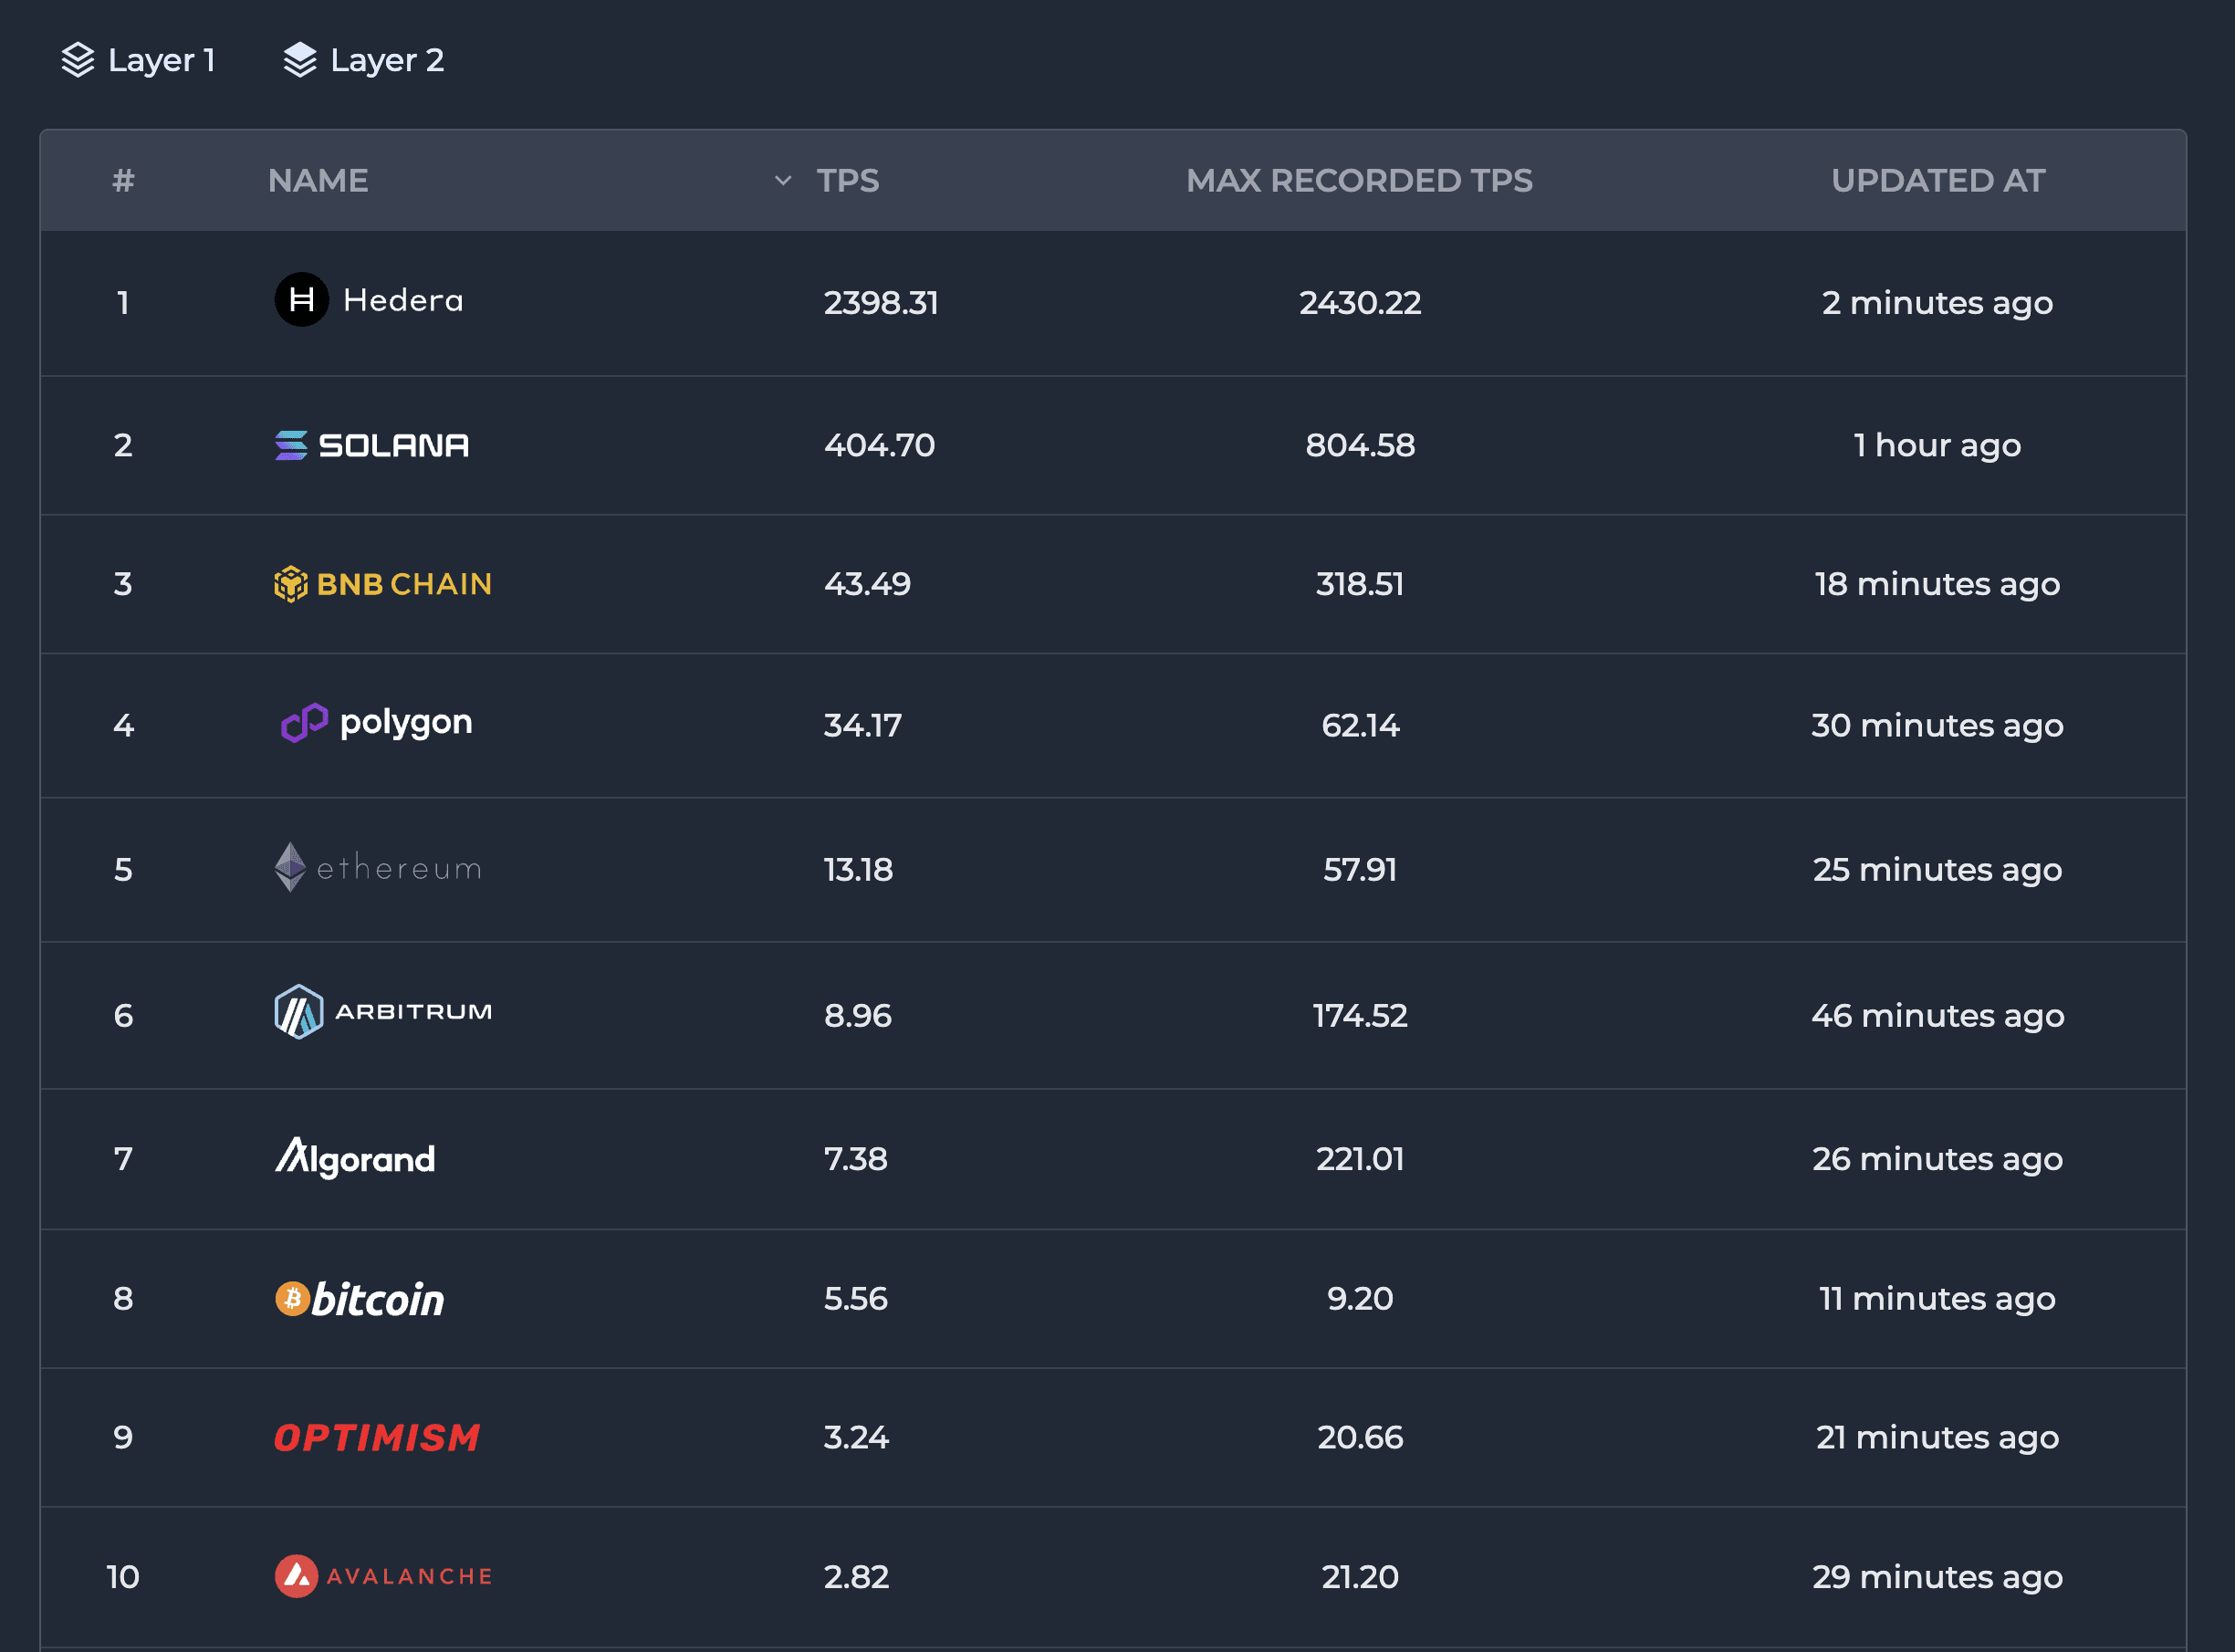The width and height of the screenshot is (2235, 1652).
Task: Click the Polygon logo
Action: click(x=376, y=722)
